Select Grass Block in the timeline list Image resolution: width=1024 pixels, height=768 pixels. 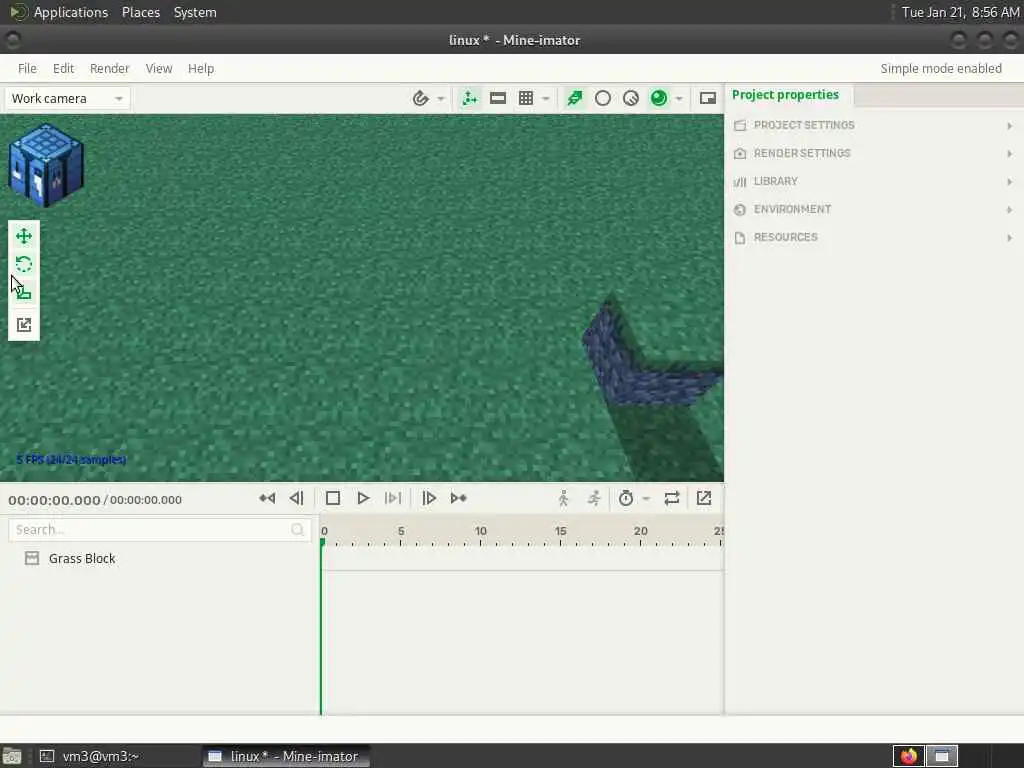pyautogui.click(x=82, y=558)
